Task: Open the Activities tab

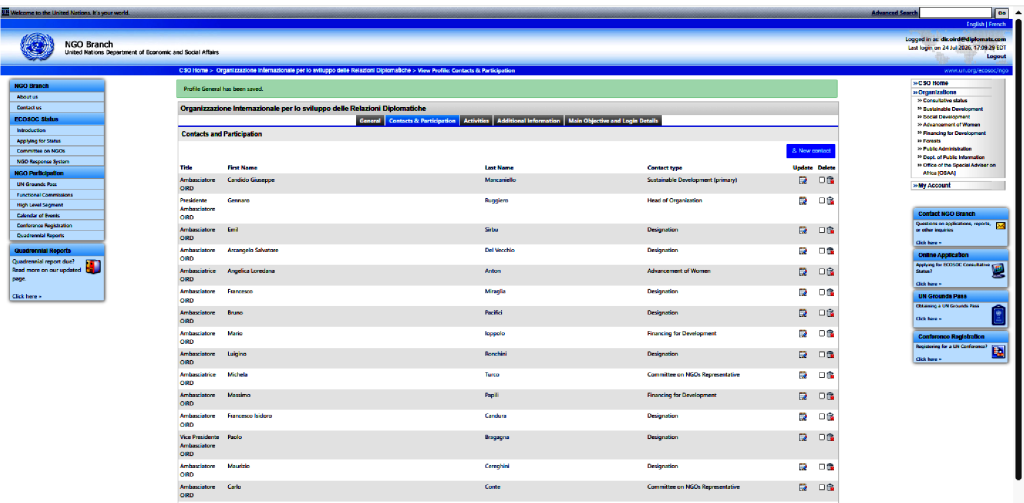Action: [x=476, y=121]
